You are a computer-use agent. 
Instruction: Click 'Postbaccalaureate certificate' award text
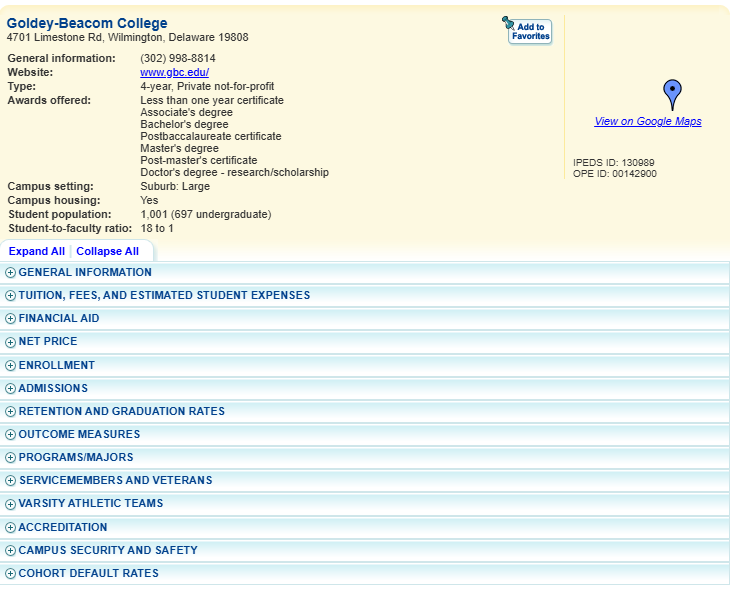tap(210, 136)
